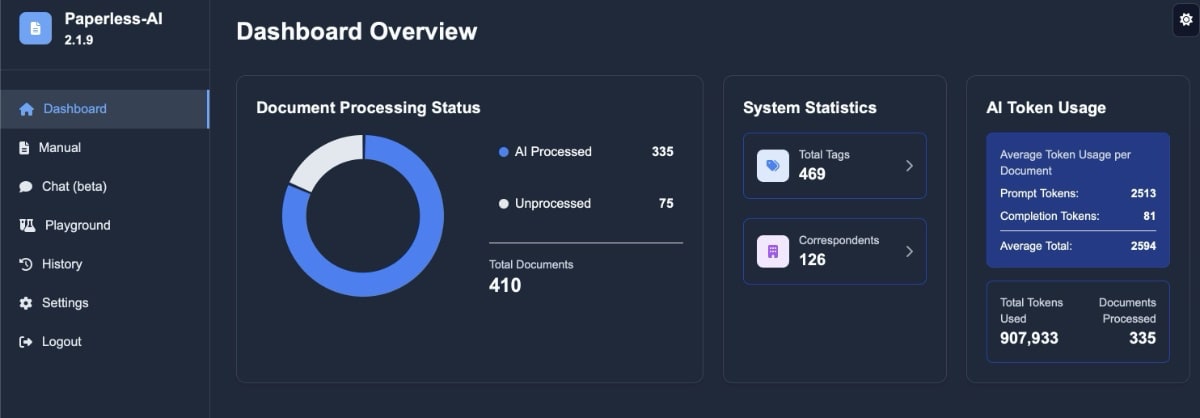Open the Playground menu item
The width and height of the screenshot is (1200, 418).
[x=105, y=226]
